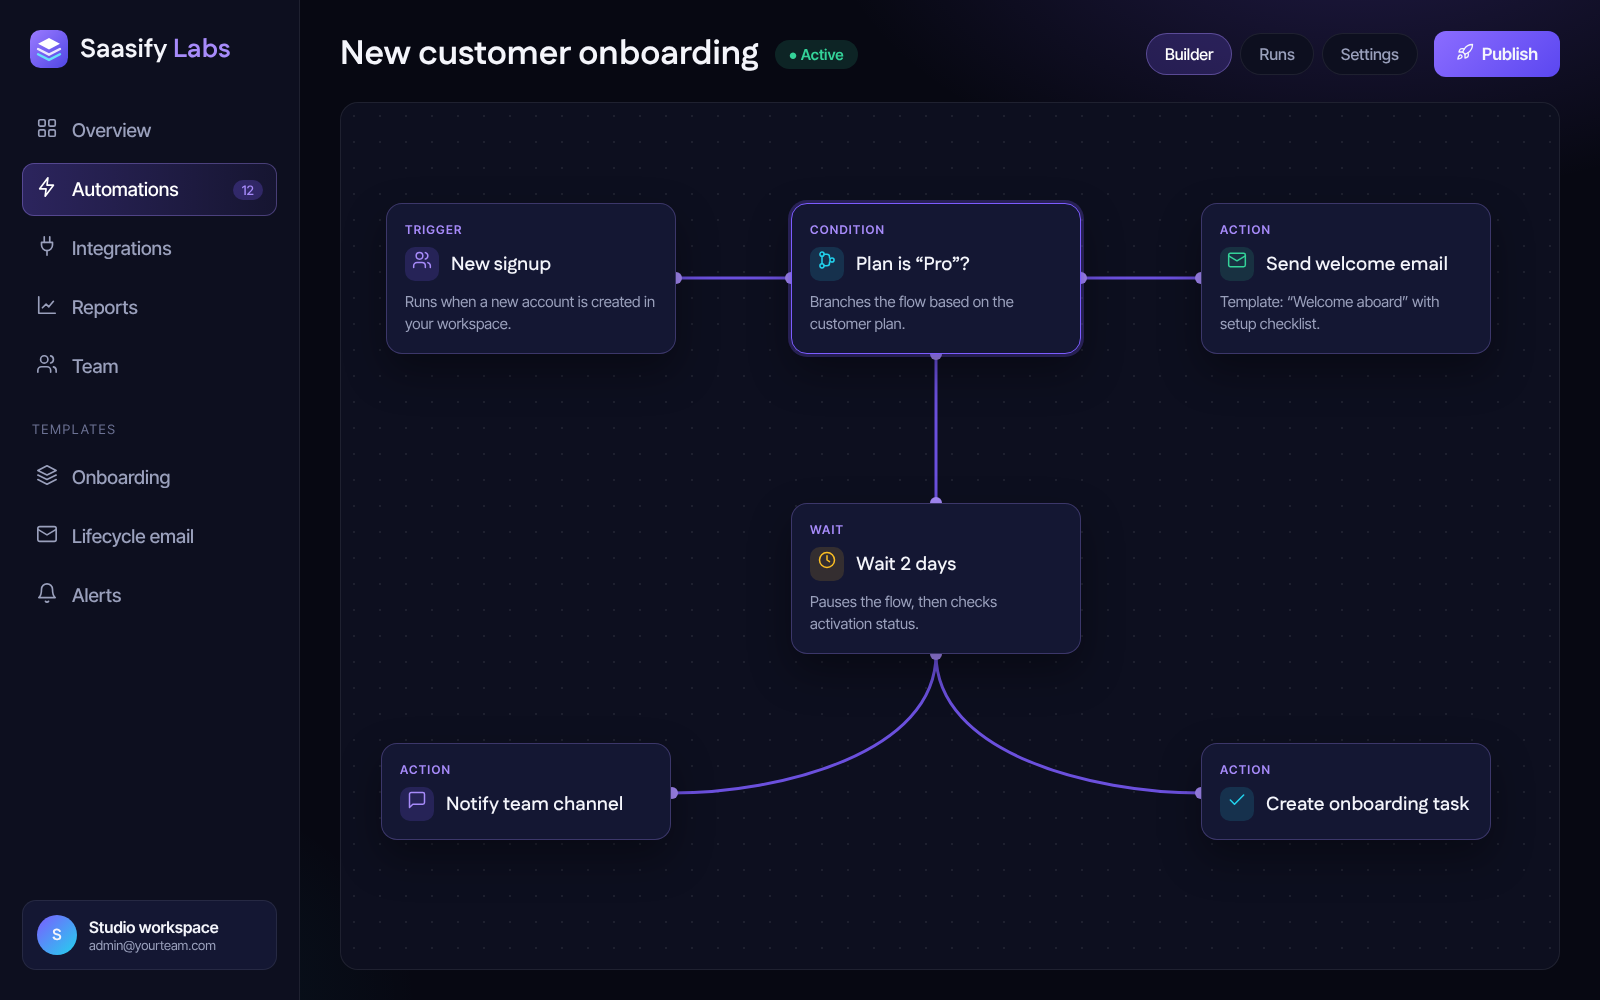Click the Integrations plug icon

click(47, 246)
